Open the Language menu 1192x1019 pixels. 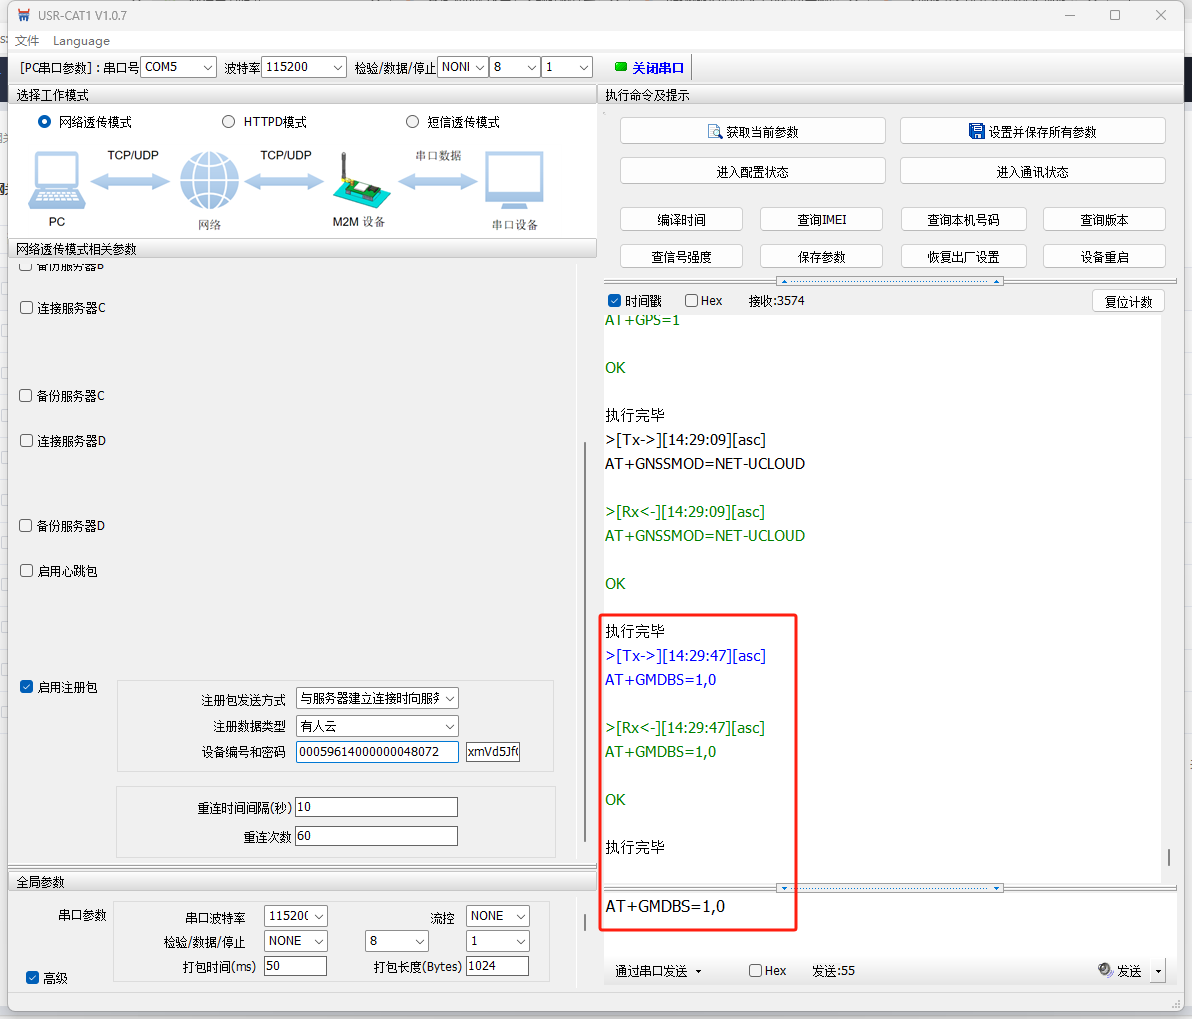point(81,41)
